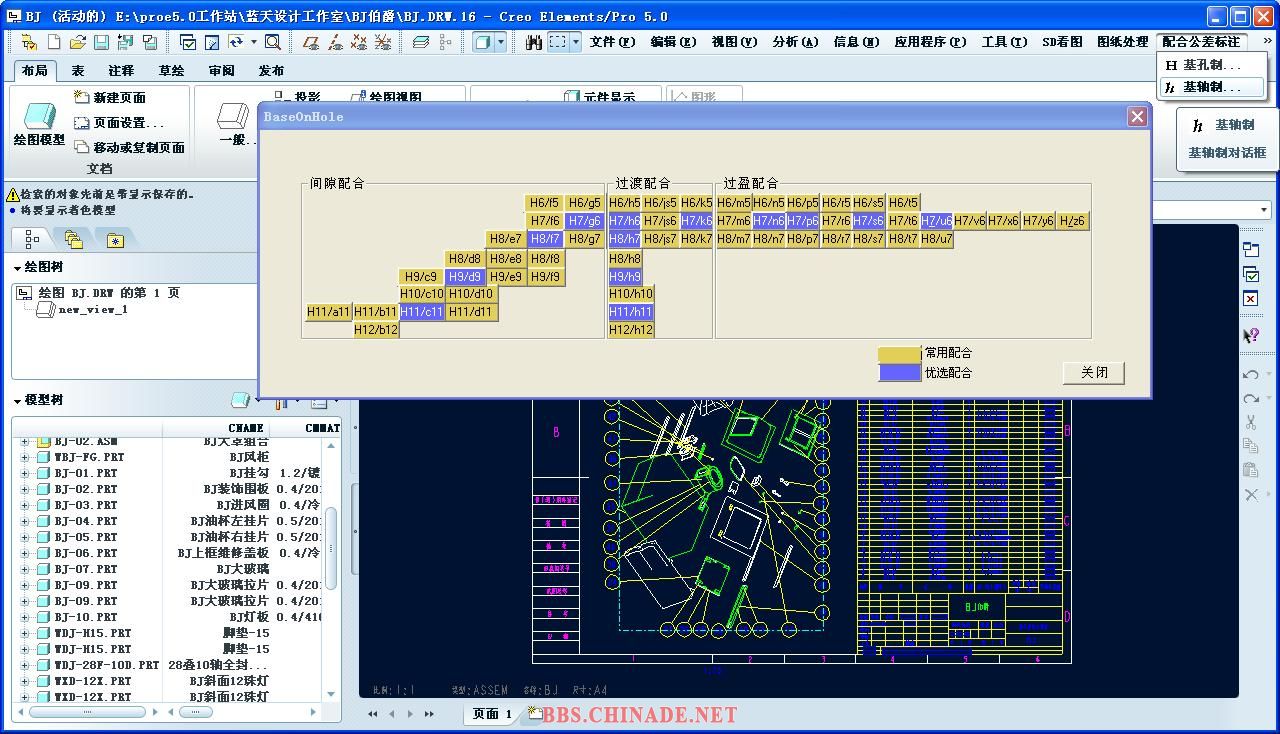Select the 页面 1 sheet tab
This screenshot has width=1280, height=734.
(492, 714)
